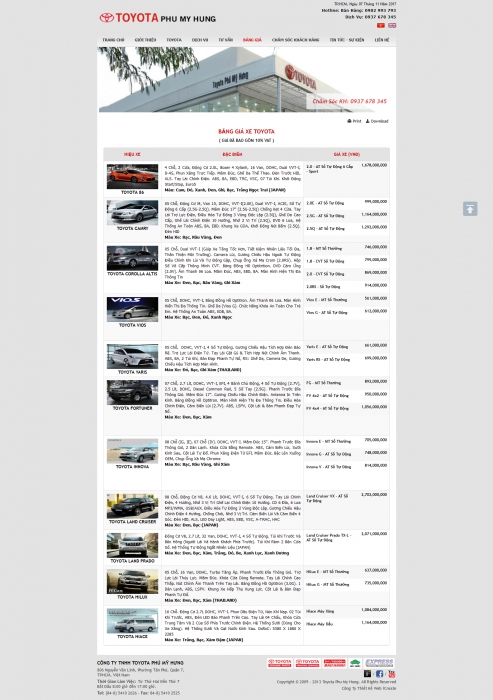Click the Bảng Giá Xe Toyota heading
This screenshot has width=493, height=700.
pos(246,132)
